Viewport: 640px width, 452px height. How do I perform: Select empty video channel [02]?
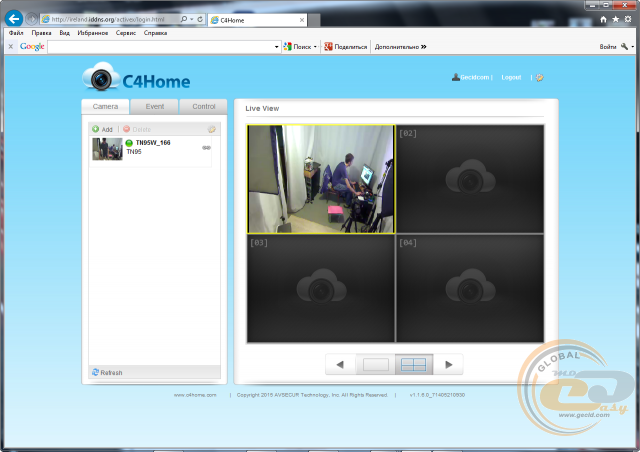click(470, 179)
